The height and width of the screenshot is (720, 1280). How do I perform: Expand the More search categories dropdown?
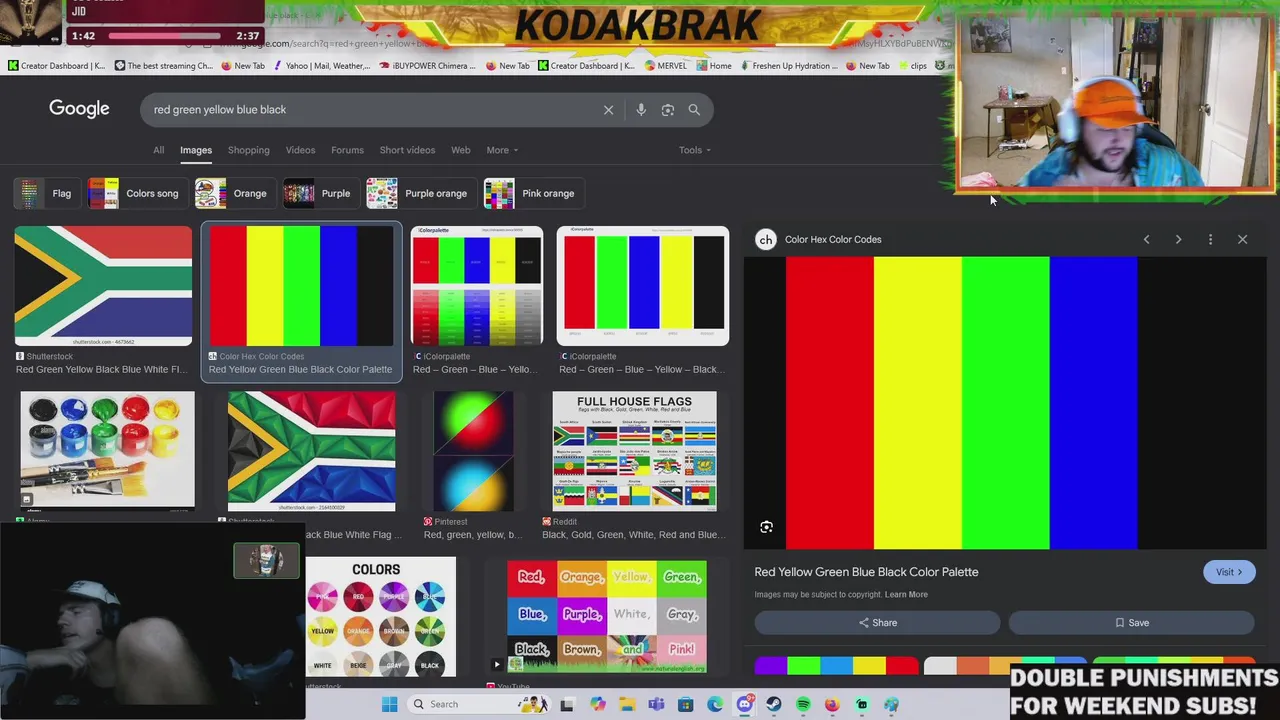[502, 150]
